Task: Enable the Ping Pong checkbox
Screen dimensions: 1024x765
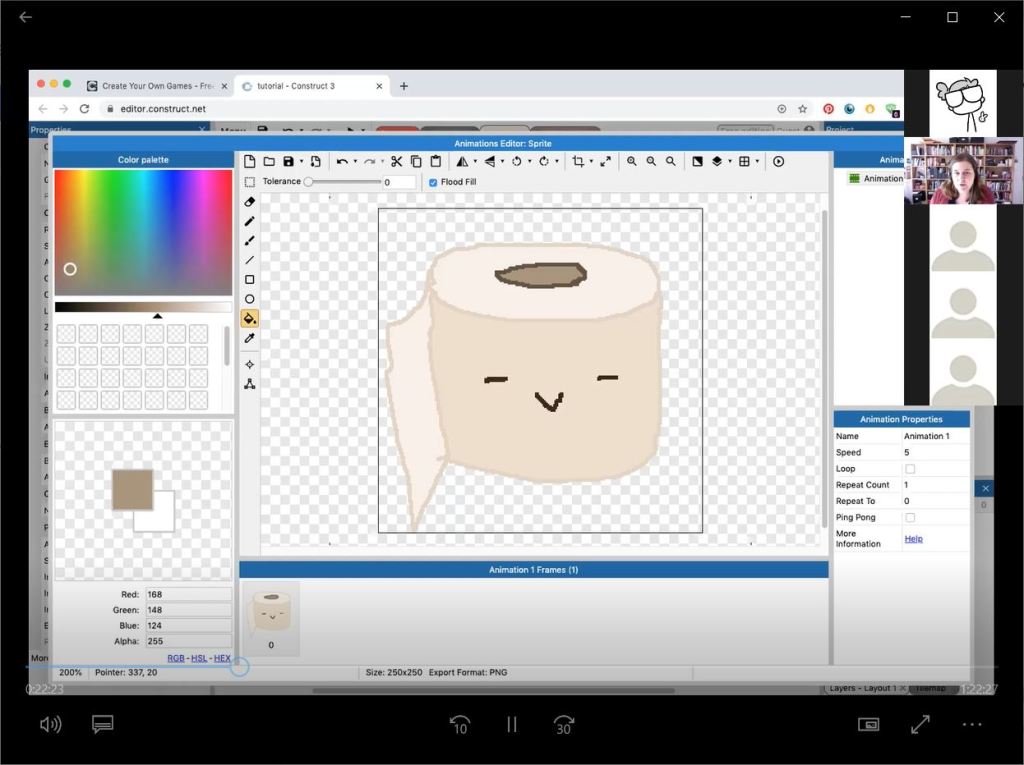Action: pos(910,518)
